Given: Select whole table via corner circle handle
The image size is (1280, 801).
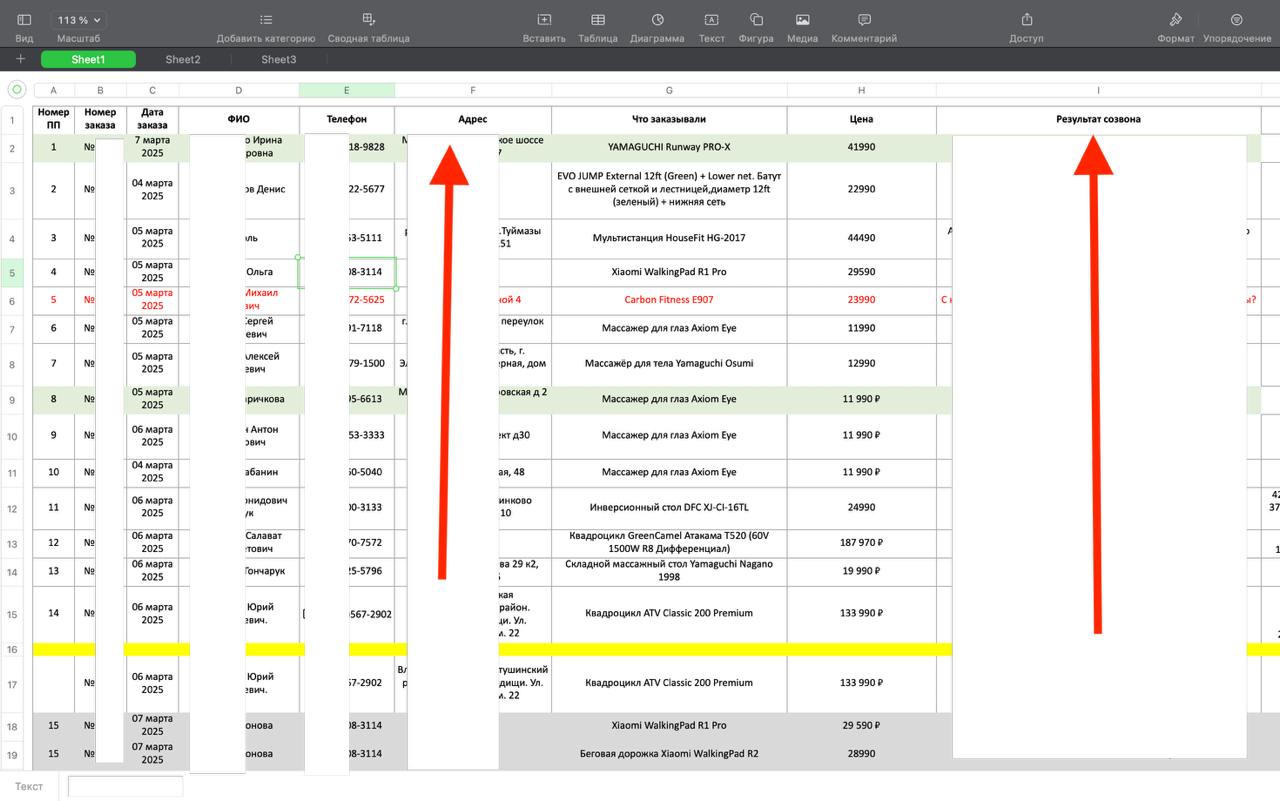Looking at the screenshot, I should (16, 89).
